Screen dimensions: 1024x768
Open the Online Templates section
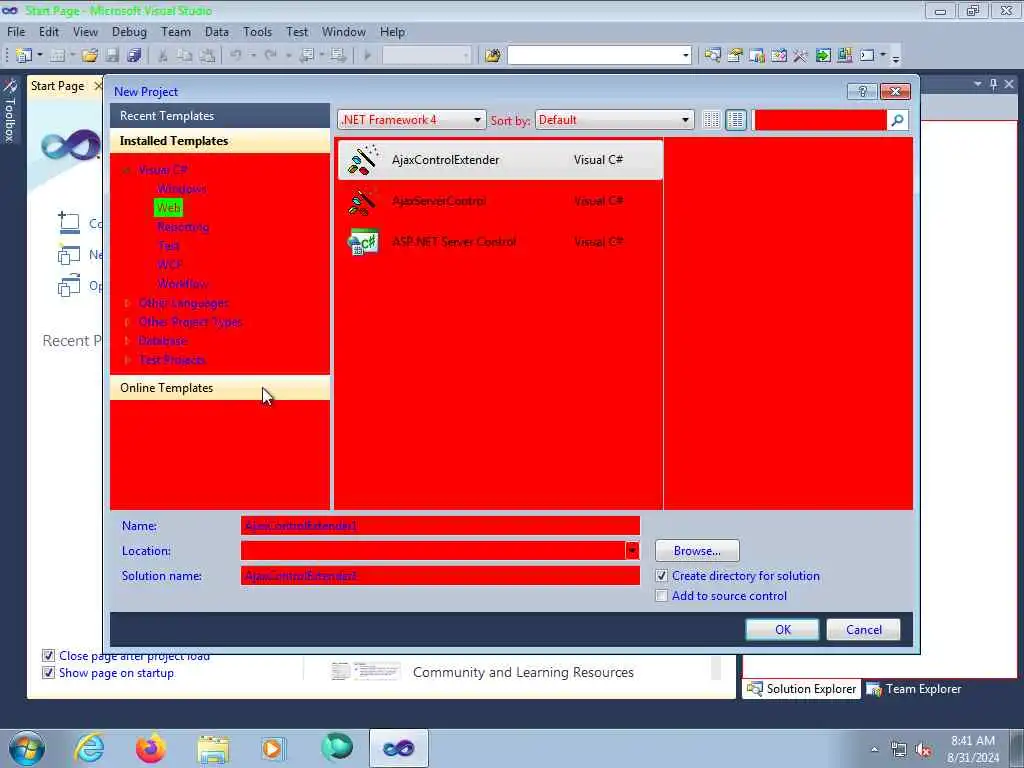pyautogui.click(x=220, y=388)
